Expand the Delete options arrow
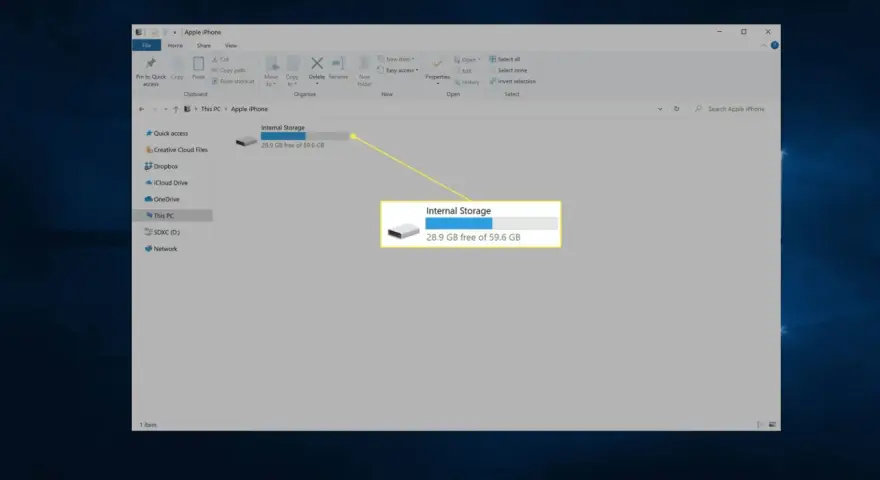This screenshot has width=880, height=480. (317, 84)
